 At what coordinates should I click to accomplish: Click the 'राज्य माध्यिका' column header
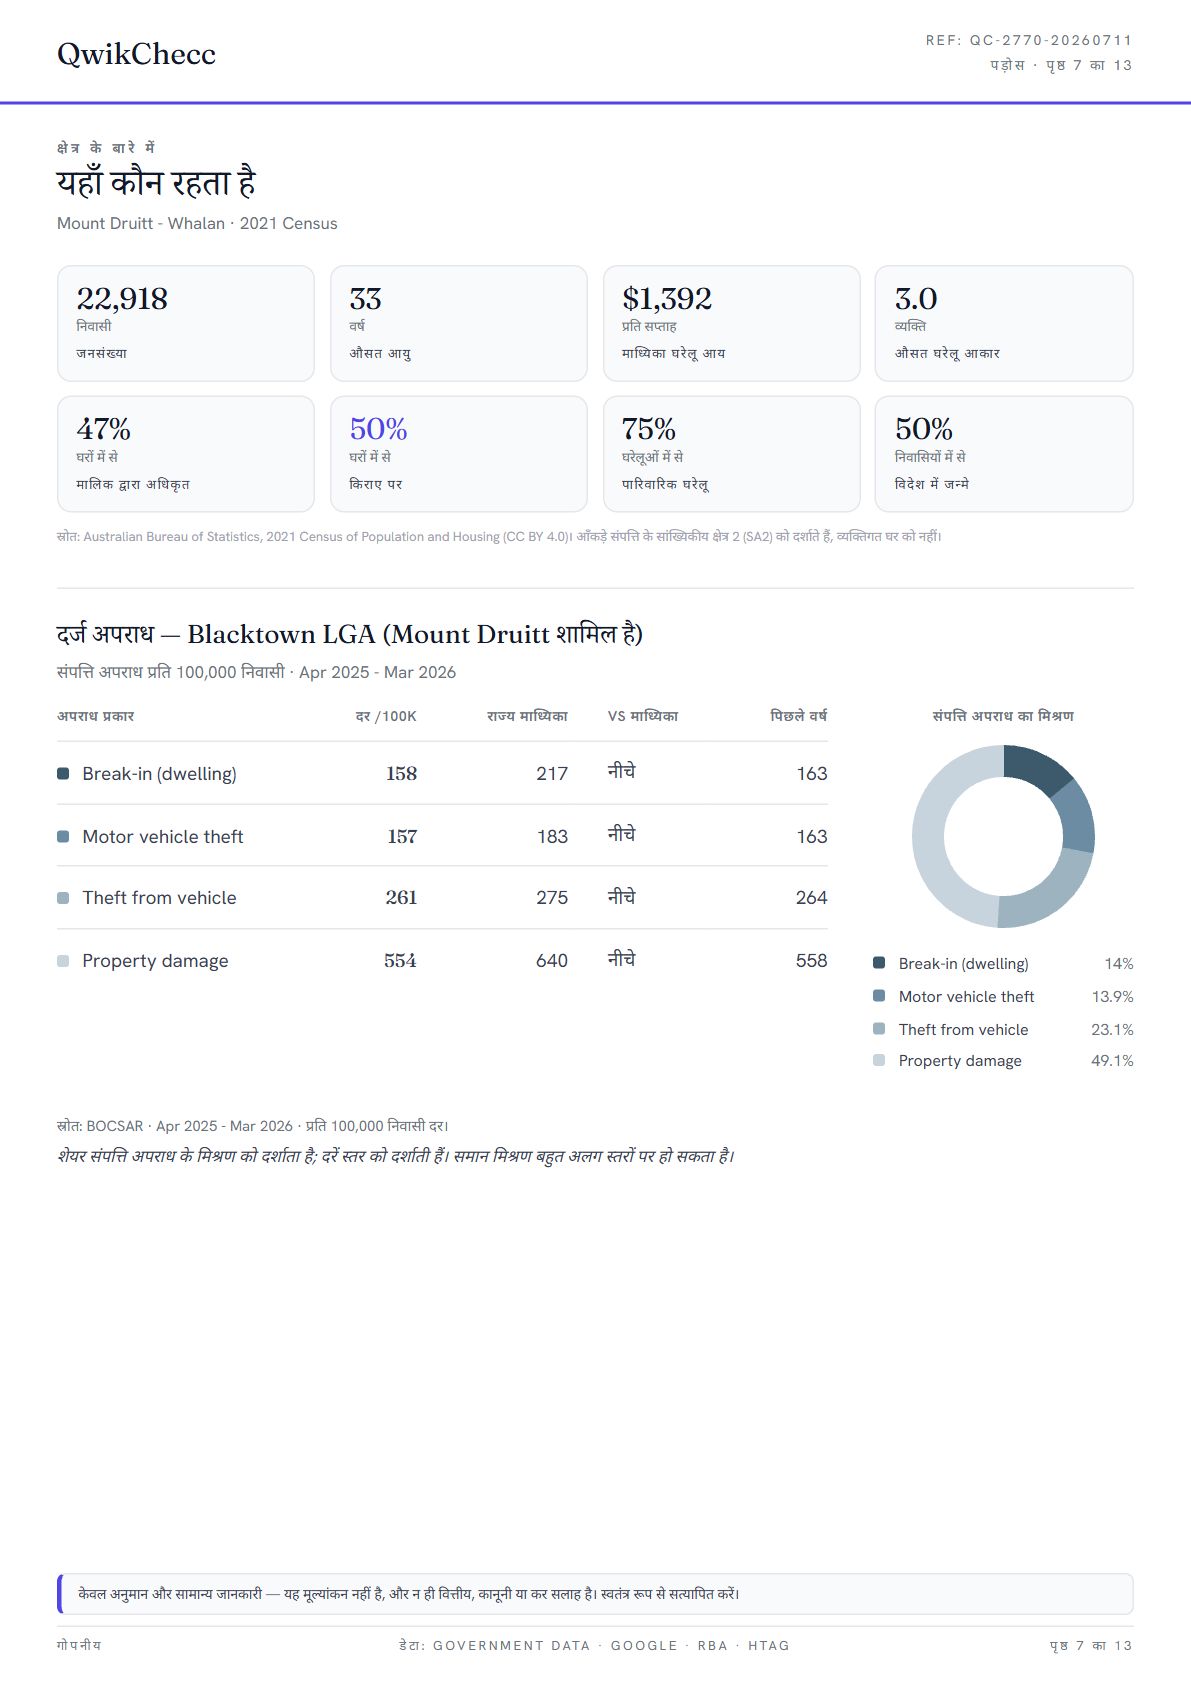527,716
